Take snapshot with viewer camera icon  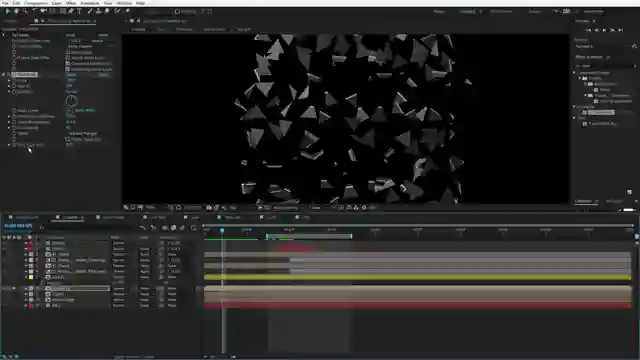pos(209,208)
